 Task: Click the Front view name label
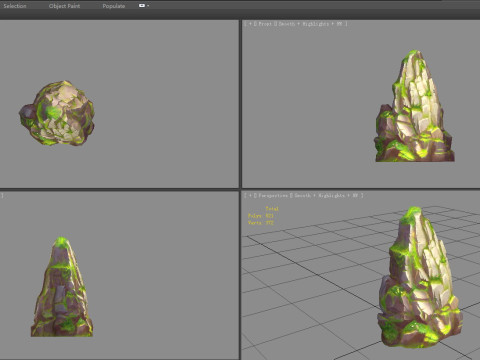coord(265,24)
